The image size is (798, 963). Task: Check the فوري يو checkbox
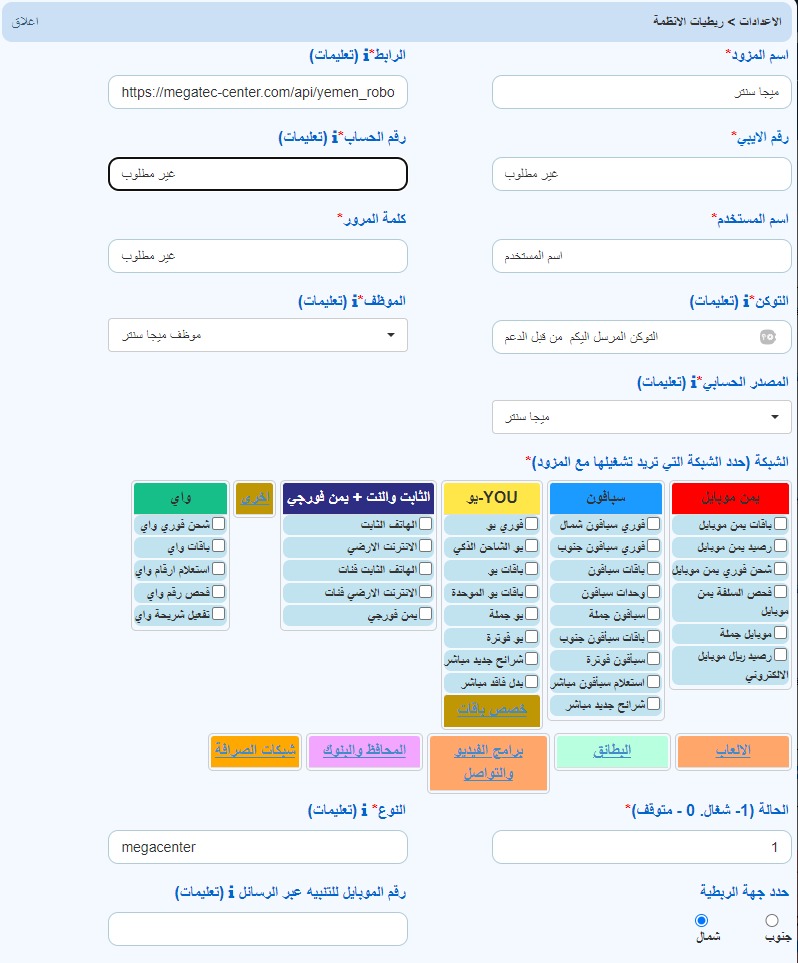click(531, 524)
